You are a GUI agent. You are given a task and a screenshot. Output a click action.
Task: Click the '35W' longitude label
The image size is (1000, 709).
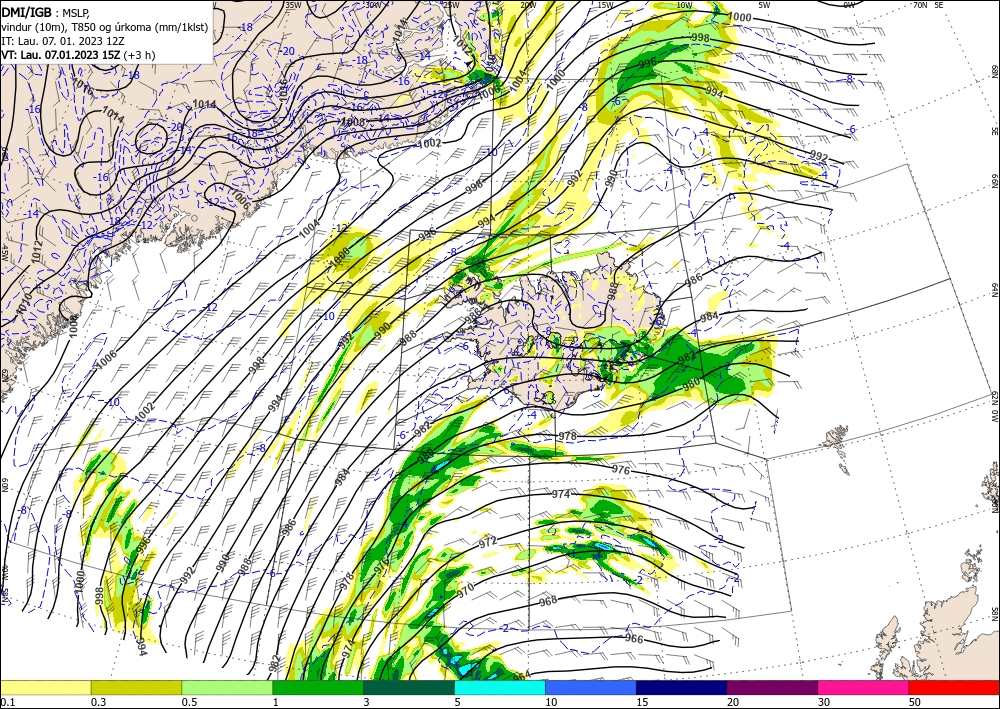click(x=293, y=5)
